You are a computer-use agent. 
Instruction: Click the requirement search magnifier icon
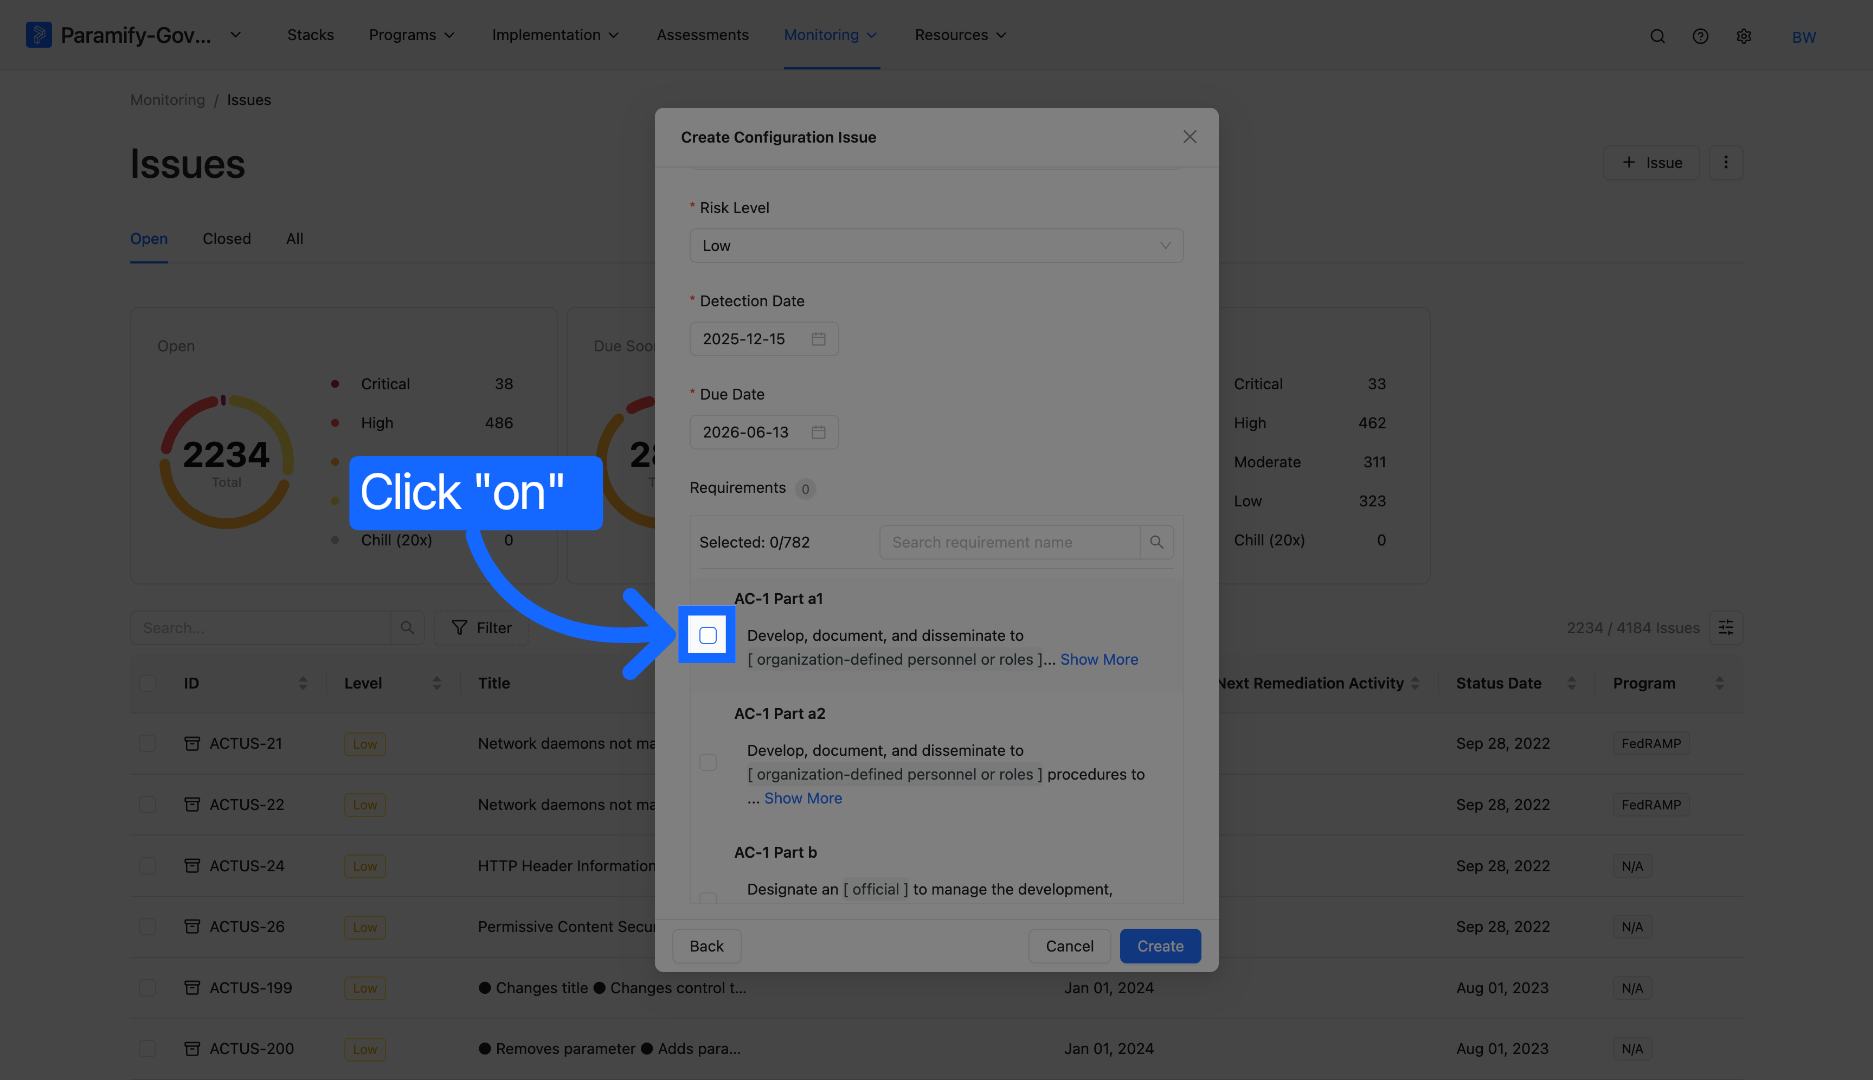(x=1156, y=542)
